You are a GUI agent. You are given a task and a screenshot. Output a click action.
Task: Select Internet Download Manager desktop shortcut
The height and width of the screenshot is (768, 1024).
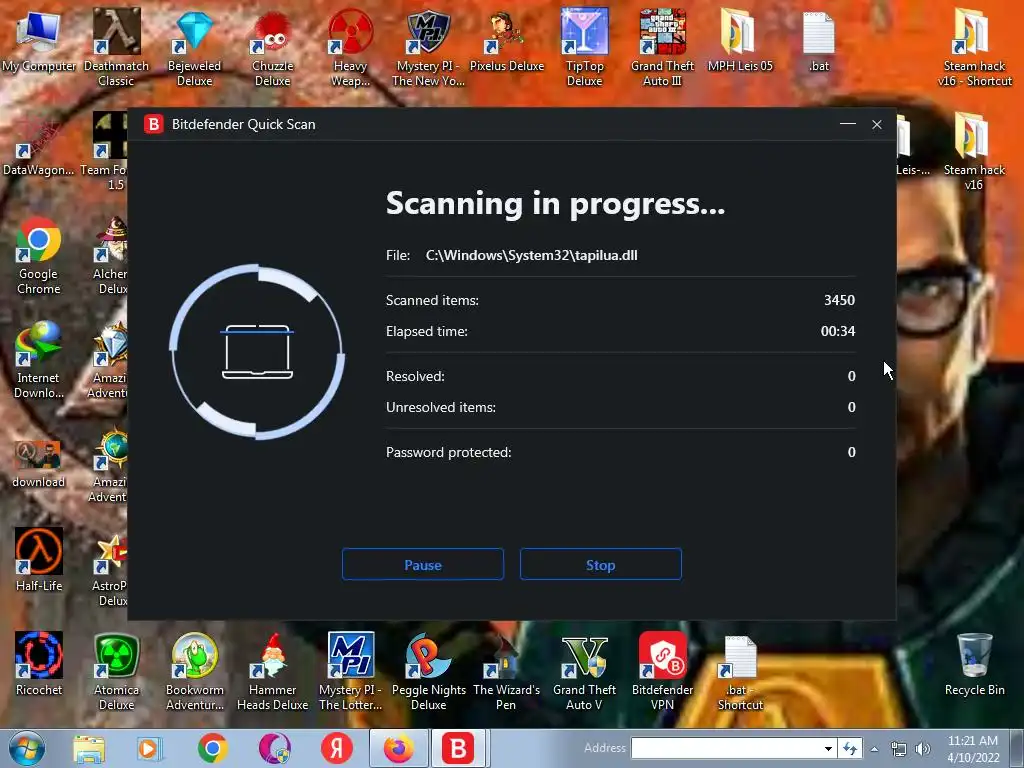click(x=39, y=359)
